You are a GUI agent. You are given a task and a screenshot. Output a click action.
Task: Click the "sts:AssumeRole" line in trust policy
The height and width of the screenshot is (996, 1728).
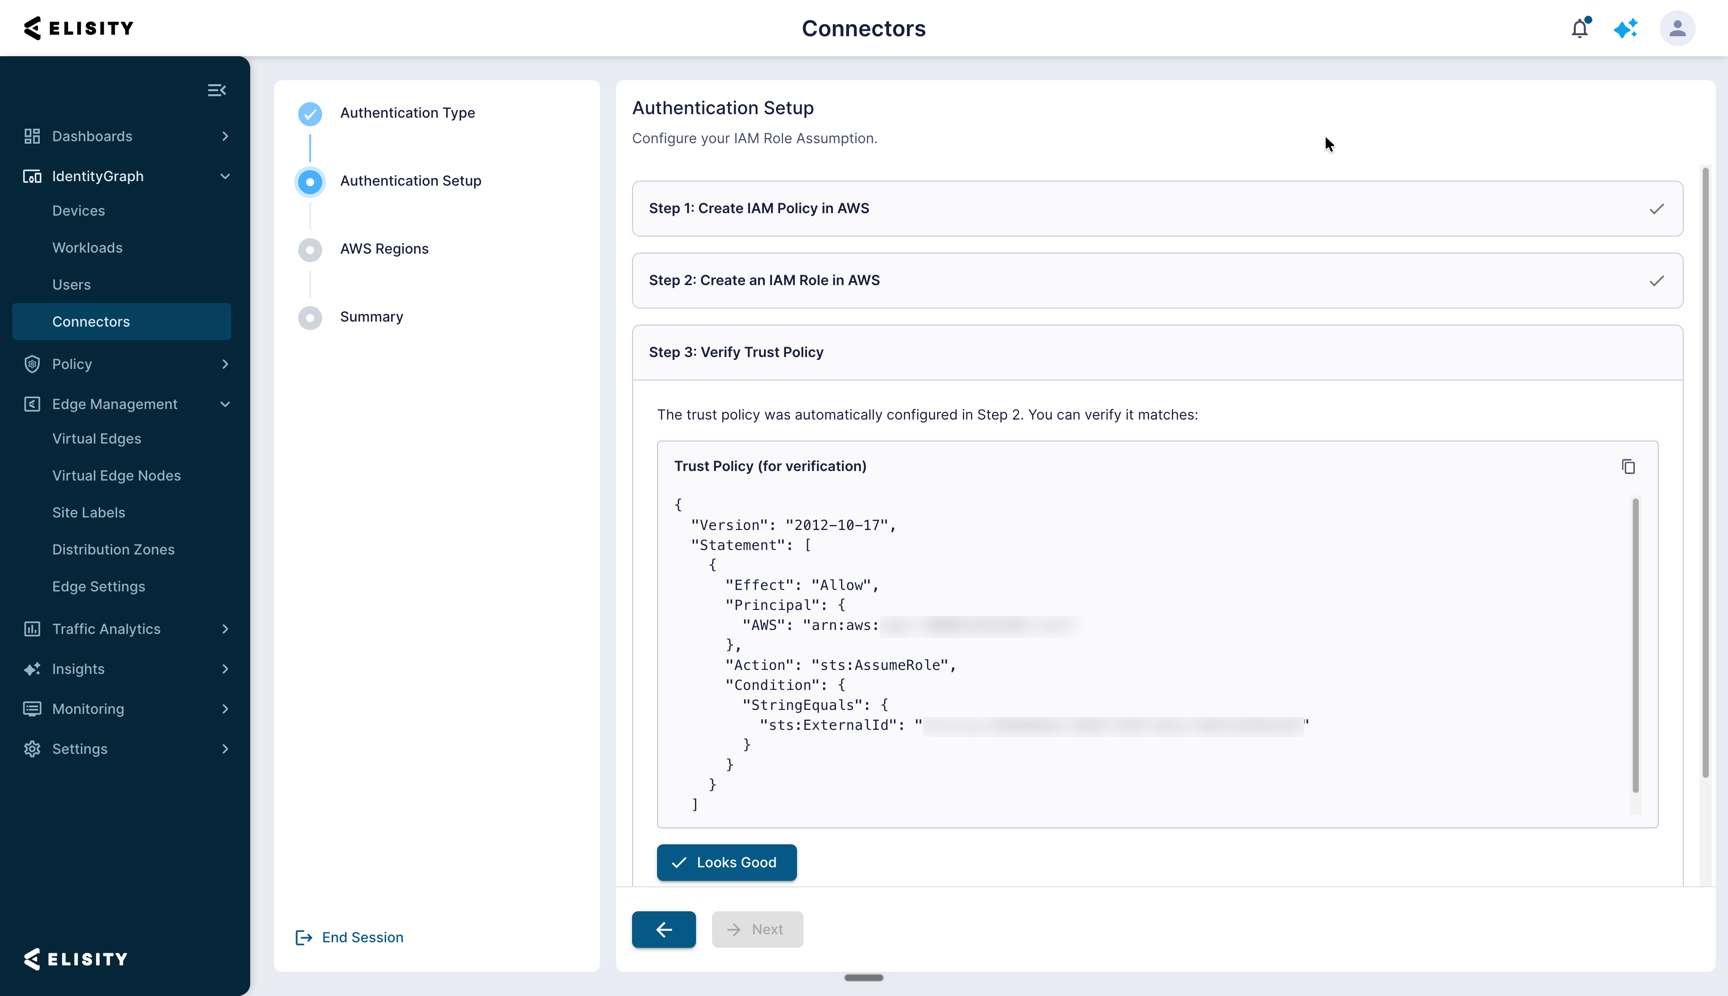pos(841,665)
